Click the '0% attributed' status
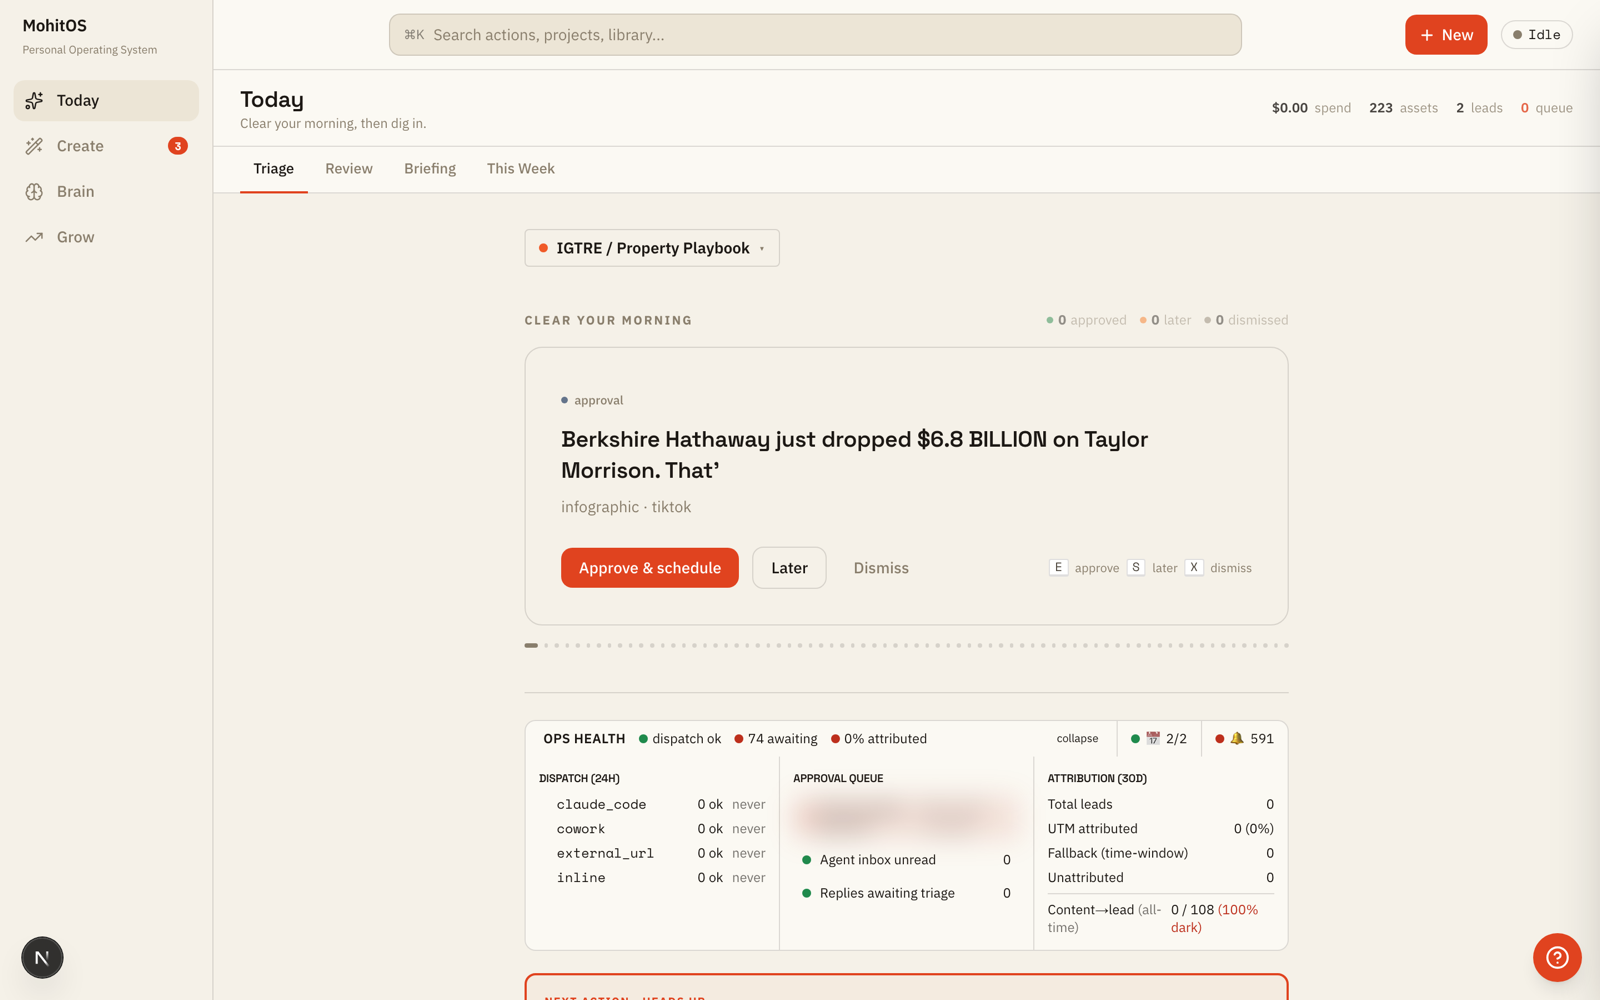The width and height of the screenshot is (1600, 1000). click(879, 739)
